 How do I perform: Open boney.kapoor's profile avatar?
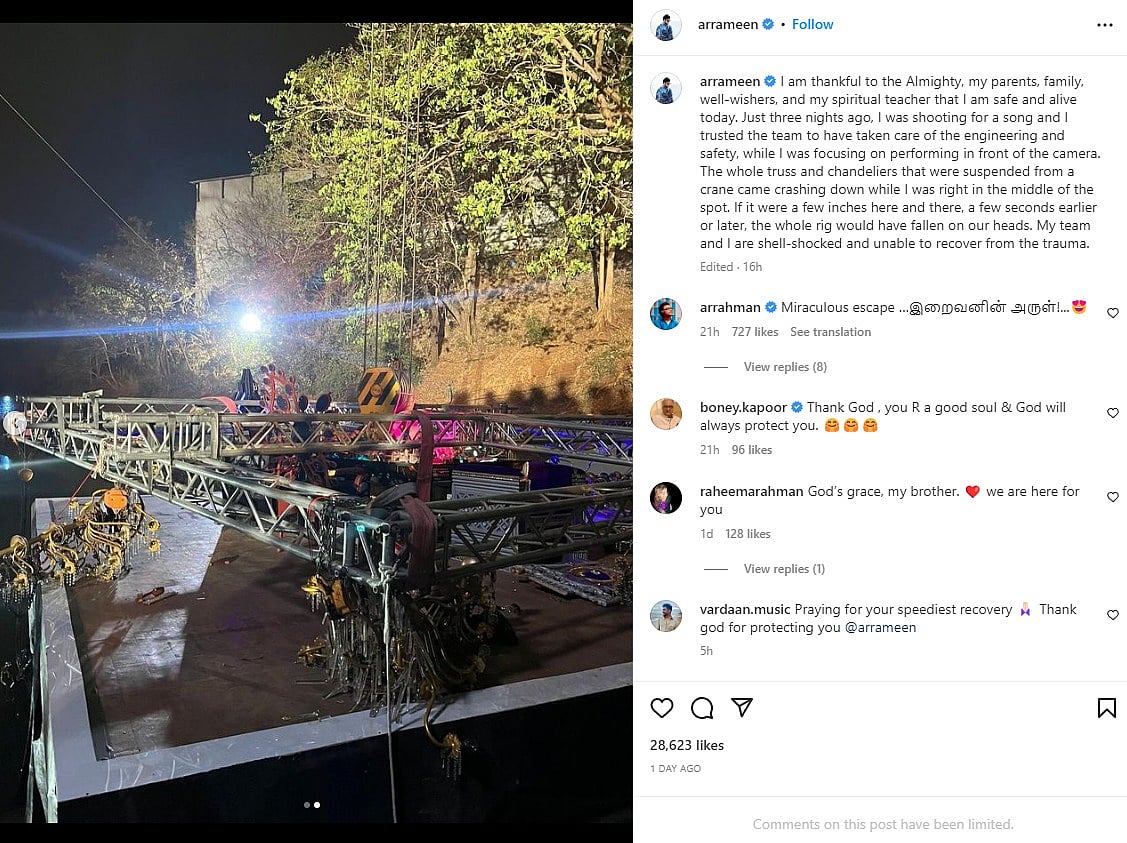(666, 414)
